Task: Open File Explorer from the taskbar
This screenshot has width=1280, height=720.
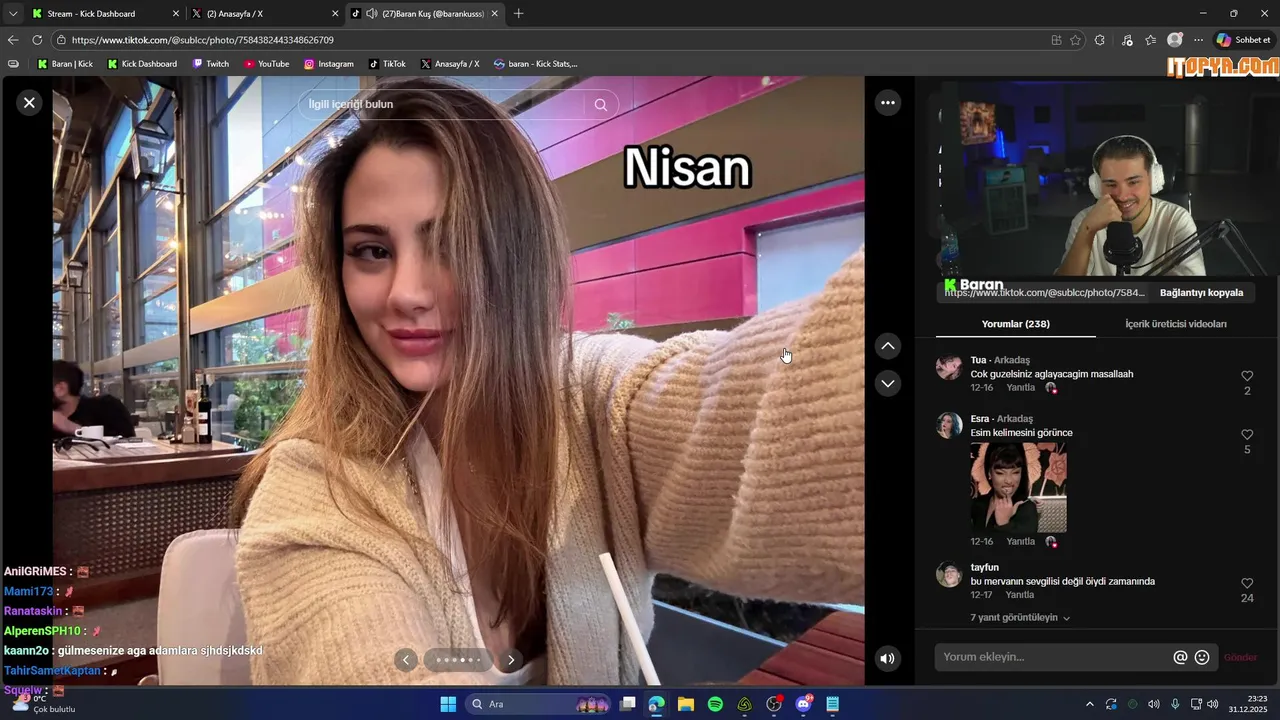Action: (686, 704)
